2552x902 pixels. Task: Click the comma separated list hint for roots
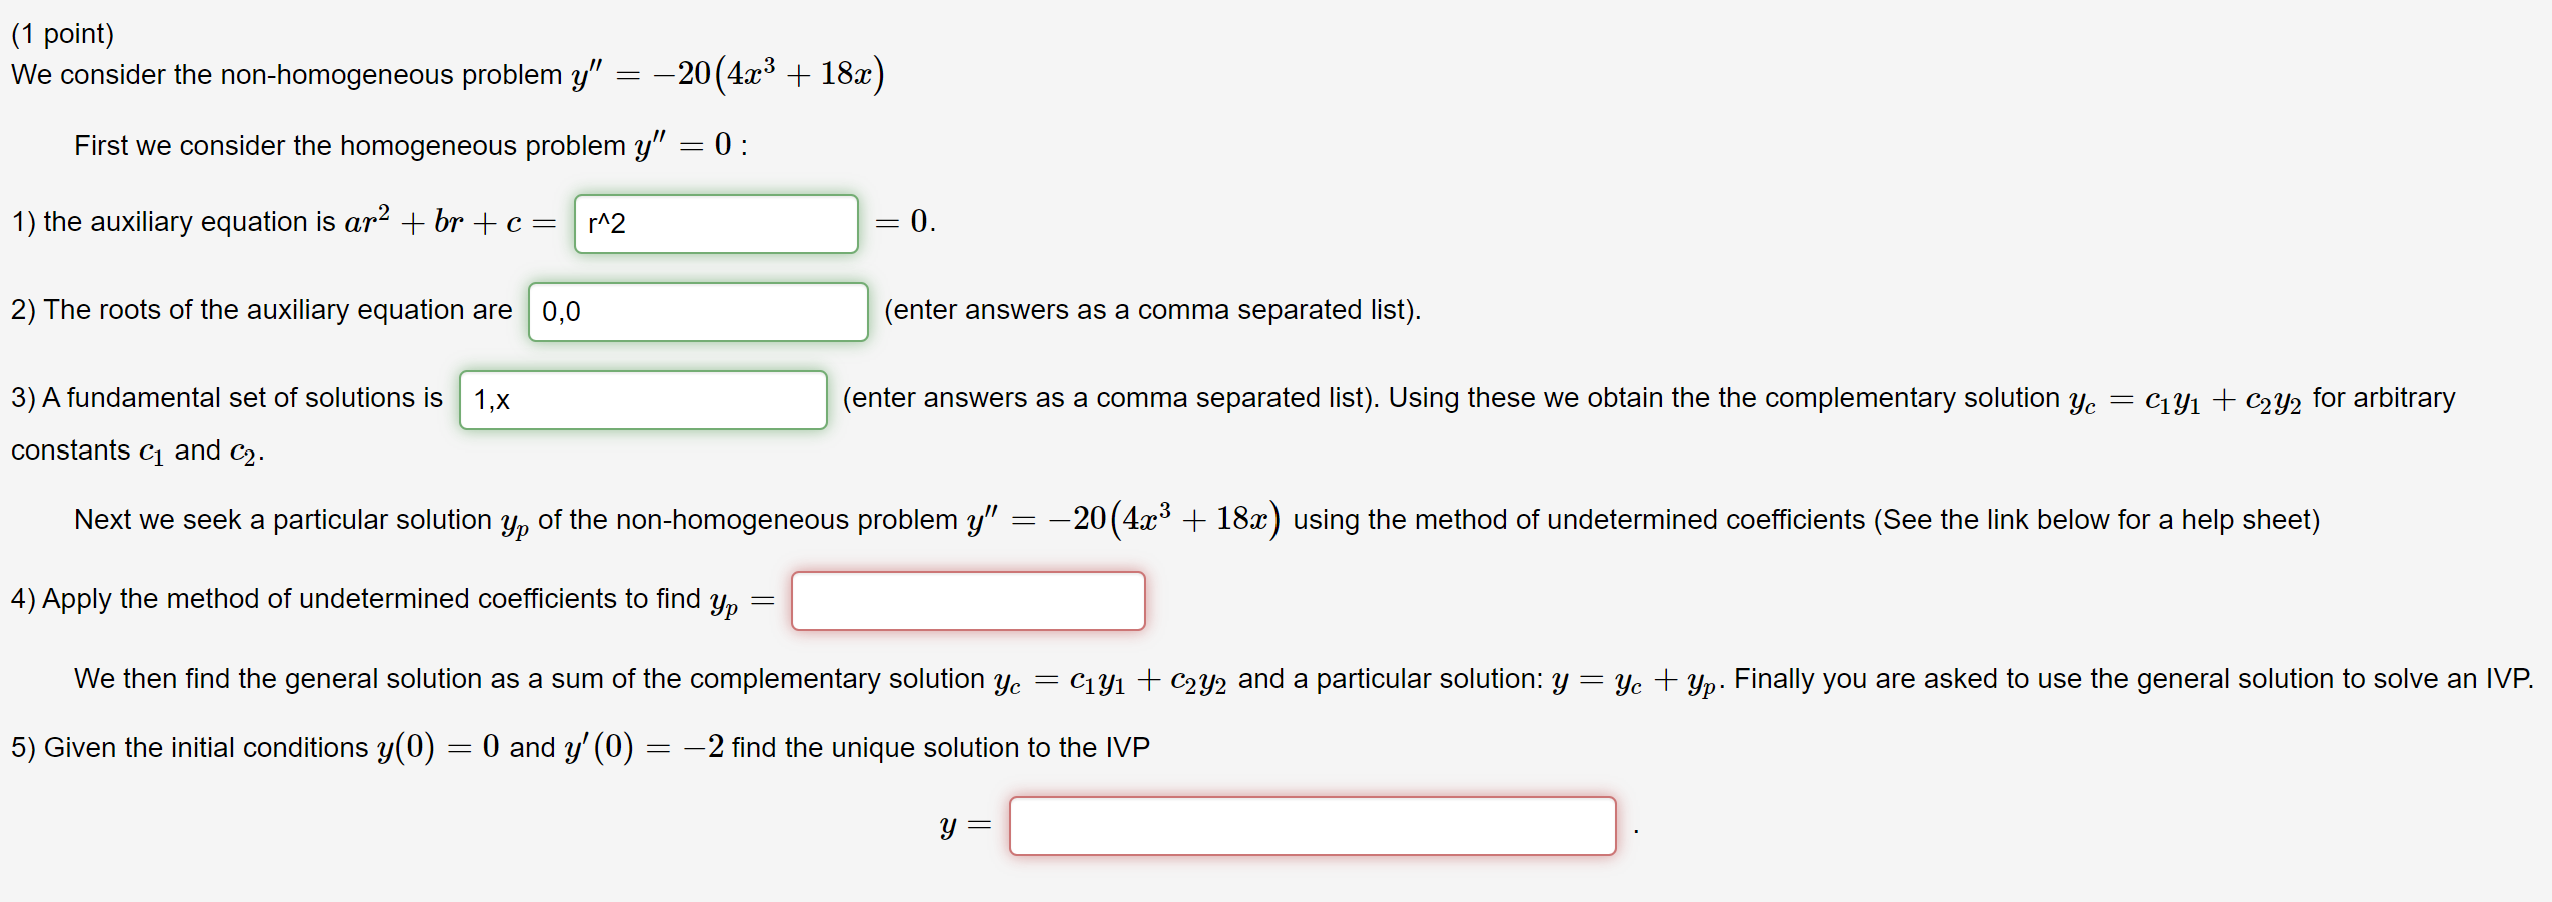(x=1152, y=310)
